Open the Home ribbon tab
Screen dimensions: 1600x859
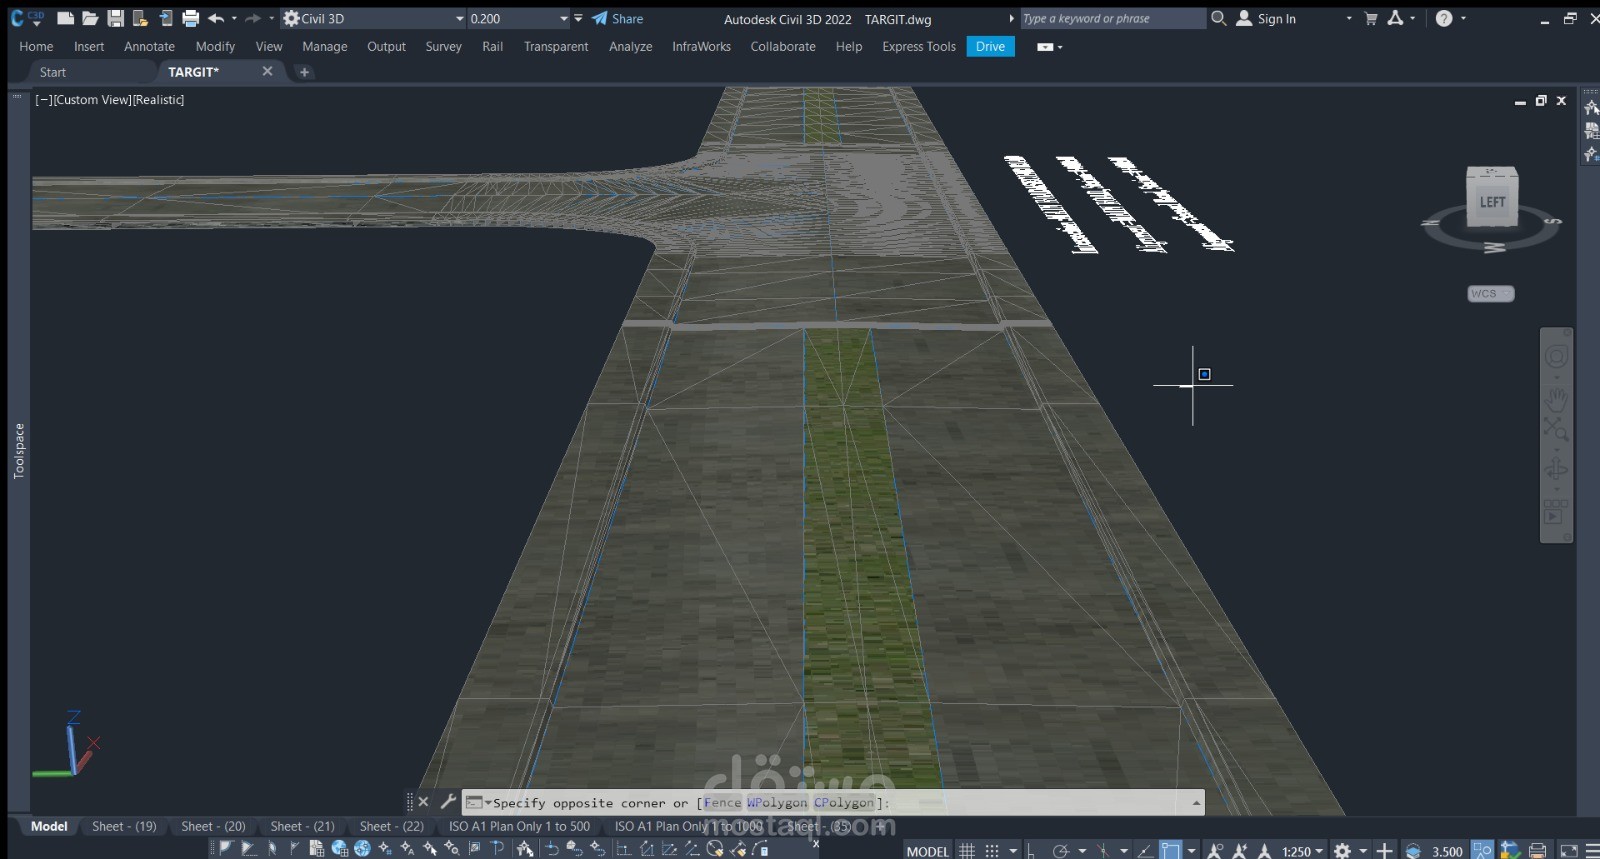click(36, 46)
